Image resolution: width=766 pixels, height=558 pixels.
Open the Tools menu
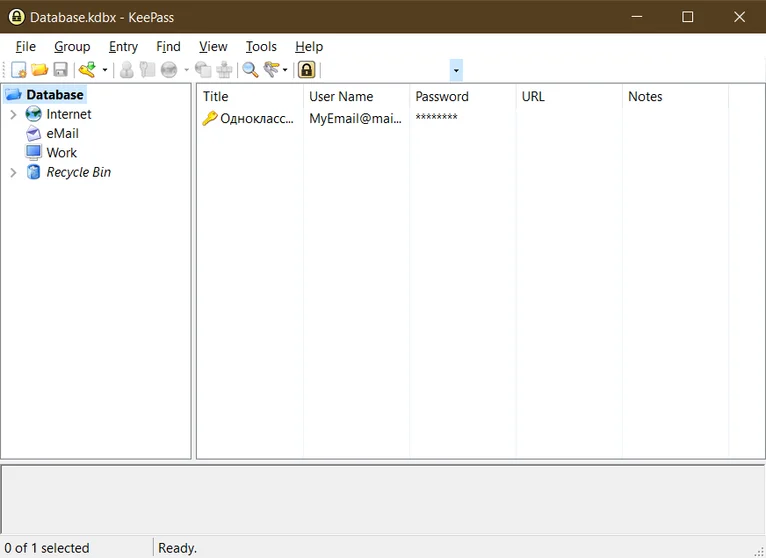coord(261,47)
